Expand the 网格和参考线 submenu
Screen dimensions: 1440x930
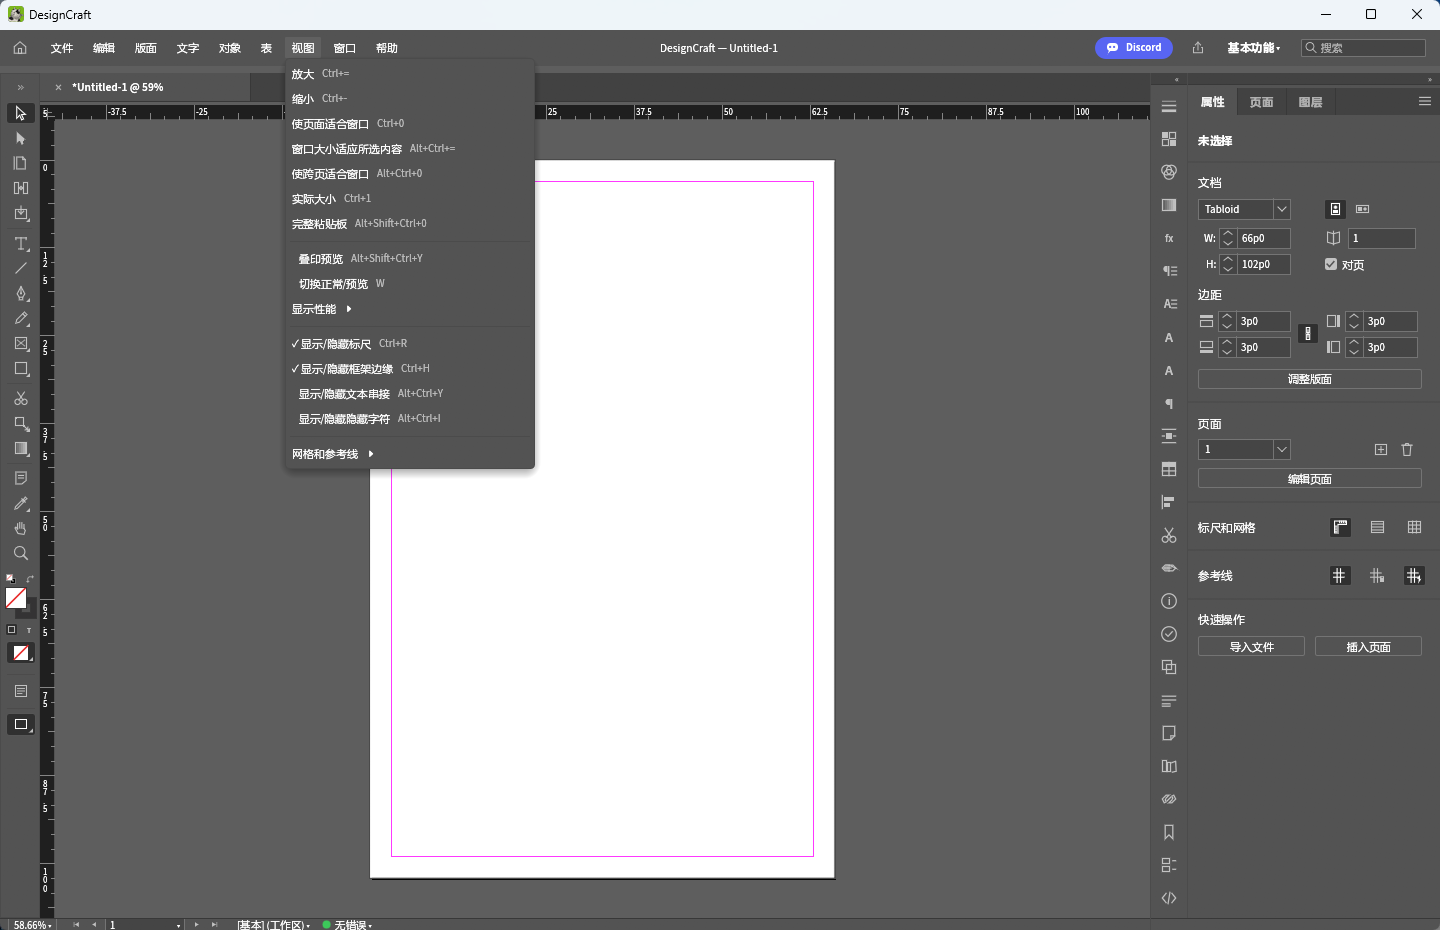pos(410,454)
